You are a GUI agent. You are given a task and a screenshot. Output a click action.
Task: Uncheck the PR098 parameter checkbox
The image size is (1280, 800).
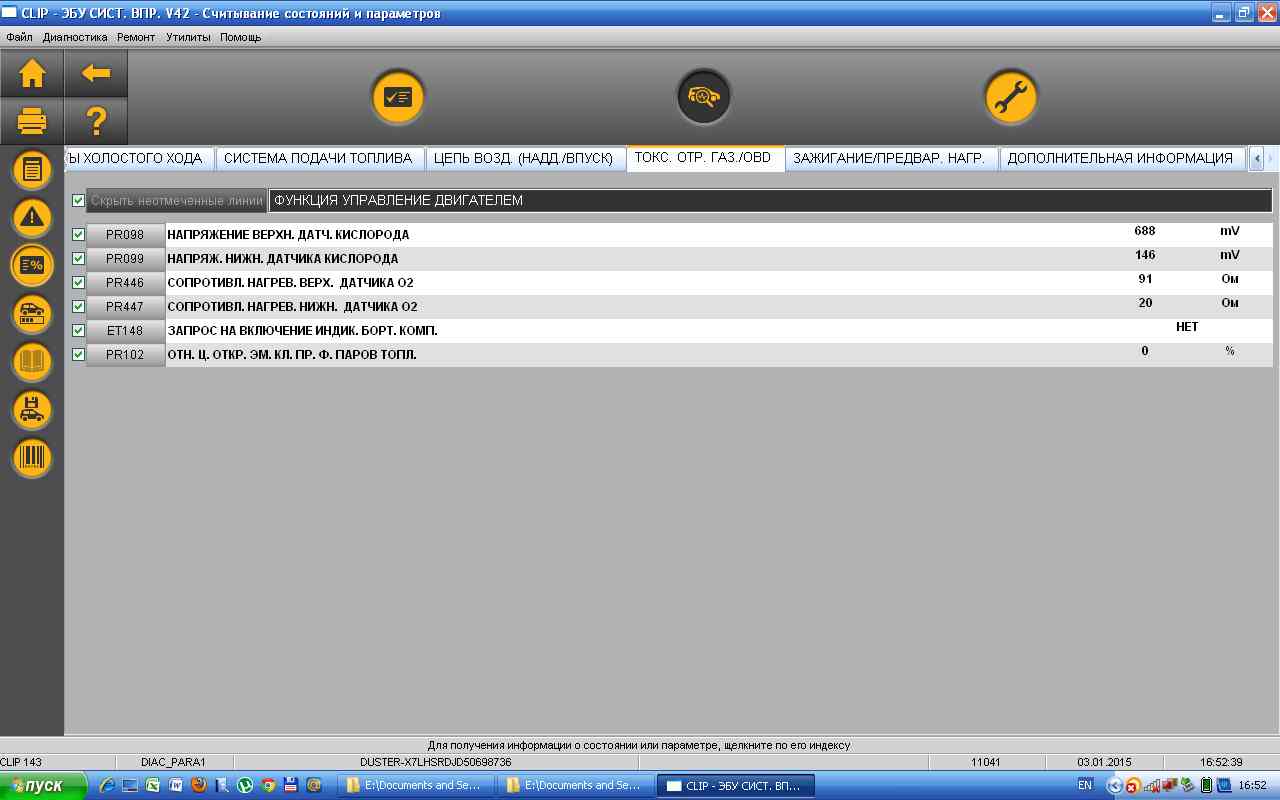point(79,234)
